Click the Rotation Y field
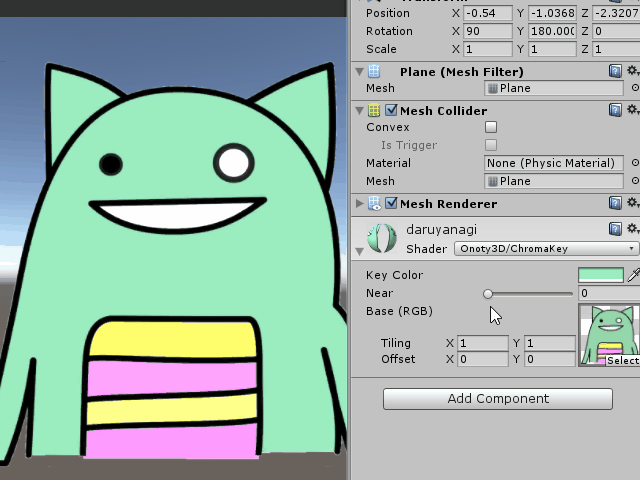The image size is (640, 480). 552,31
